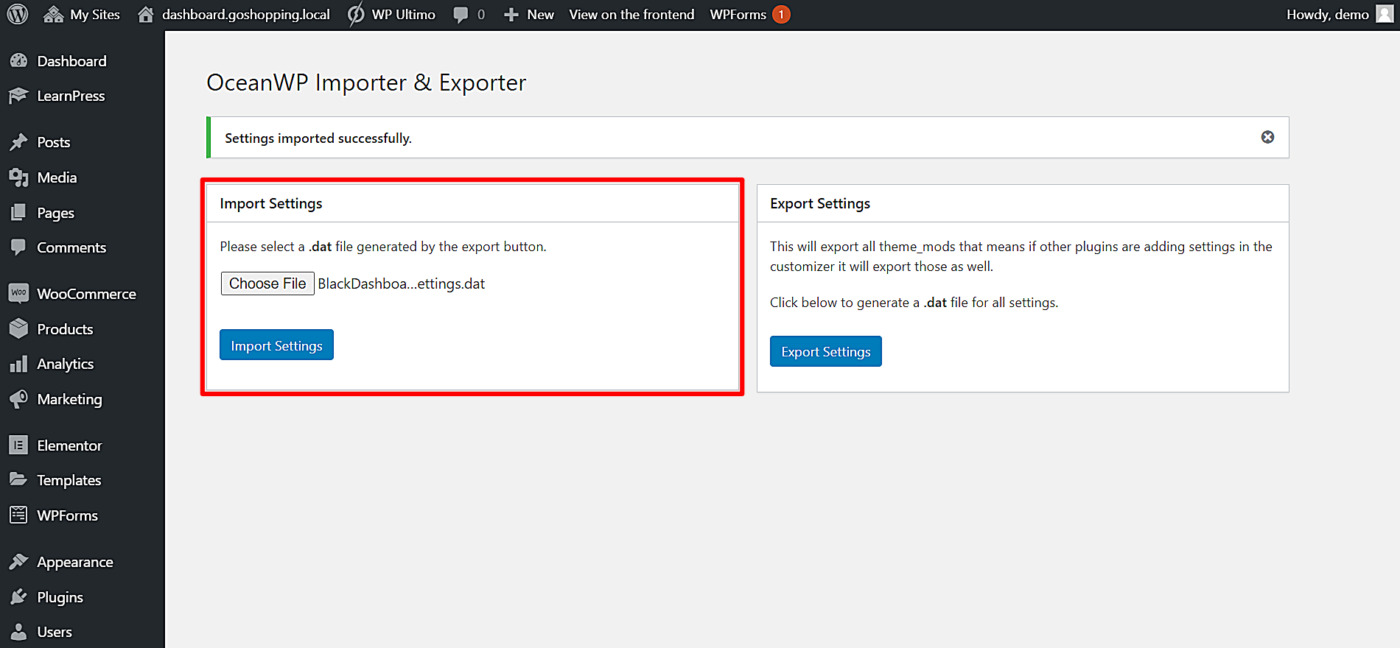Open the My Sites menu
Viewport: 1400px width, 648px height.
(x=82, y=15)
